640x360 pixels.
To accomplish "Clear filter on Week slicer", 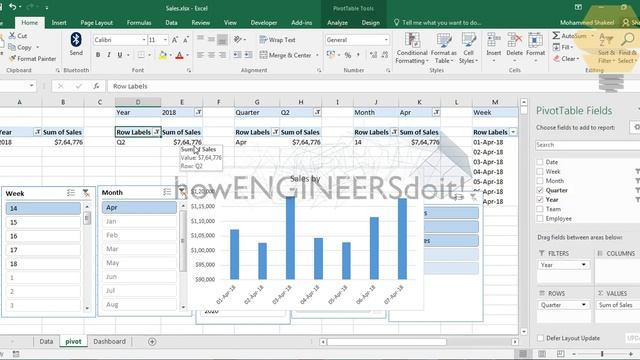I will point(86,193).
